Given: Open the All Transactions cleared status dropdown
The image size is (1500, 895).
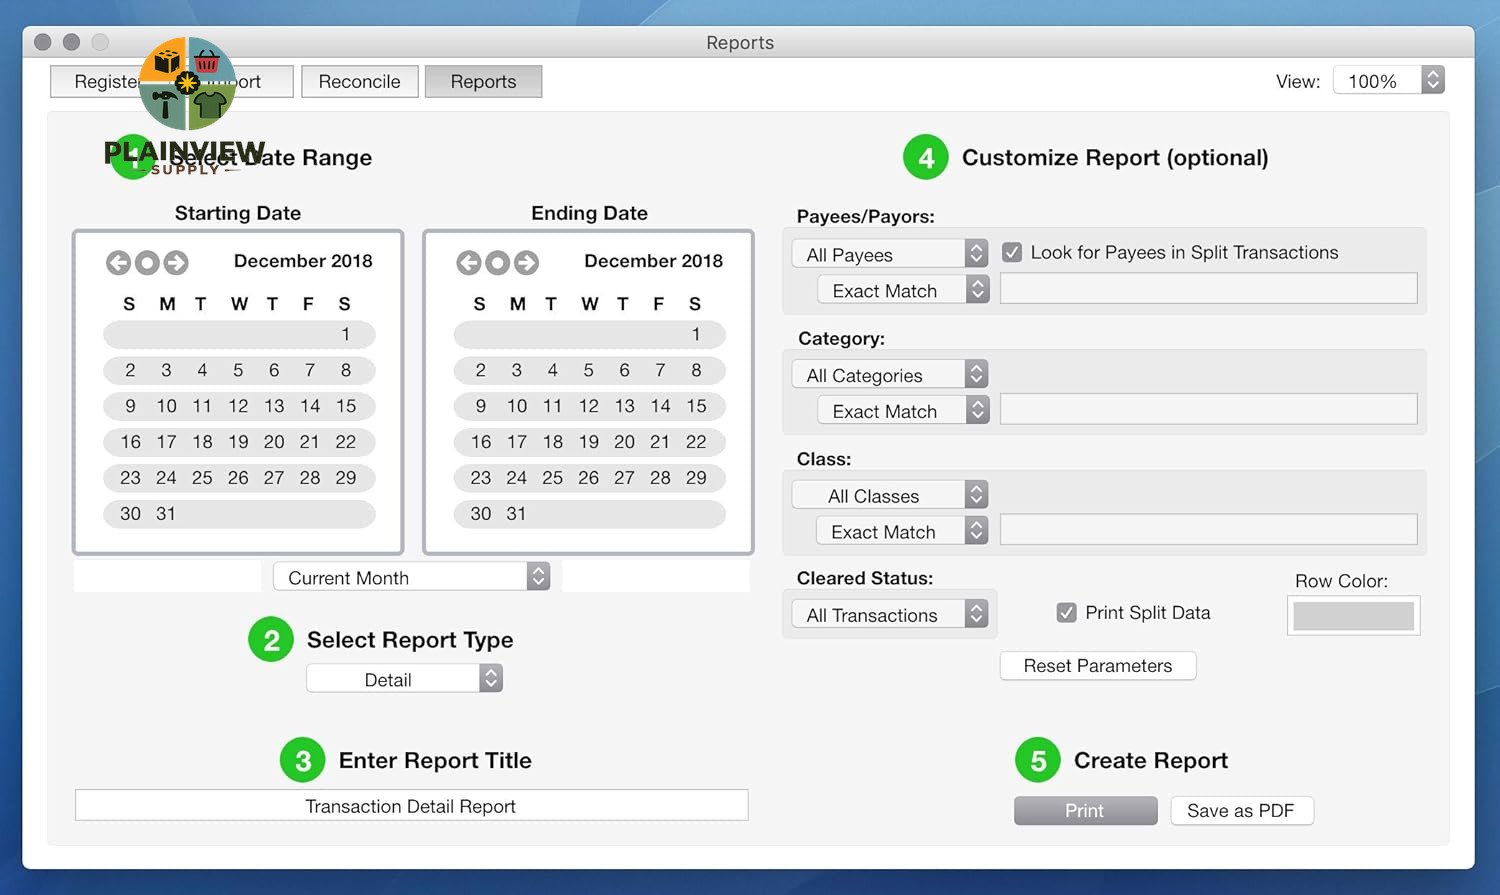Looking at the screenshot, I should tap(890, 614).
